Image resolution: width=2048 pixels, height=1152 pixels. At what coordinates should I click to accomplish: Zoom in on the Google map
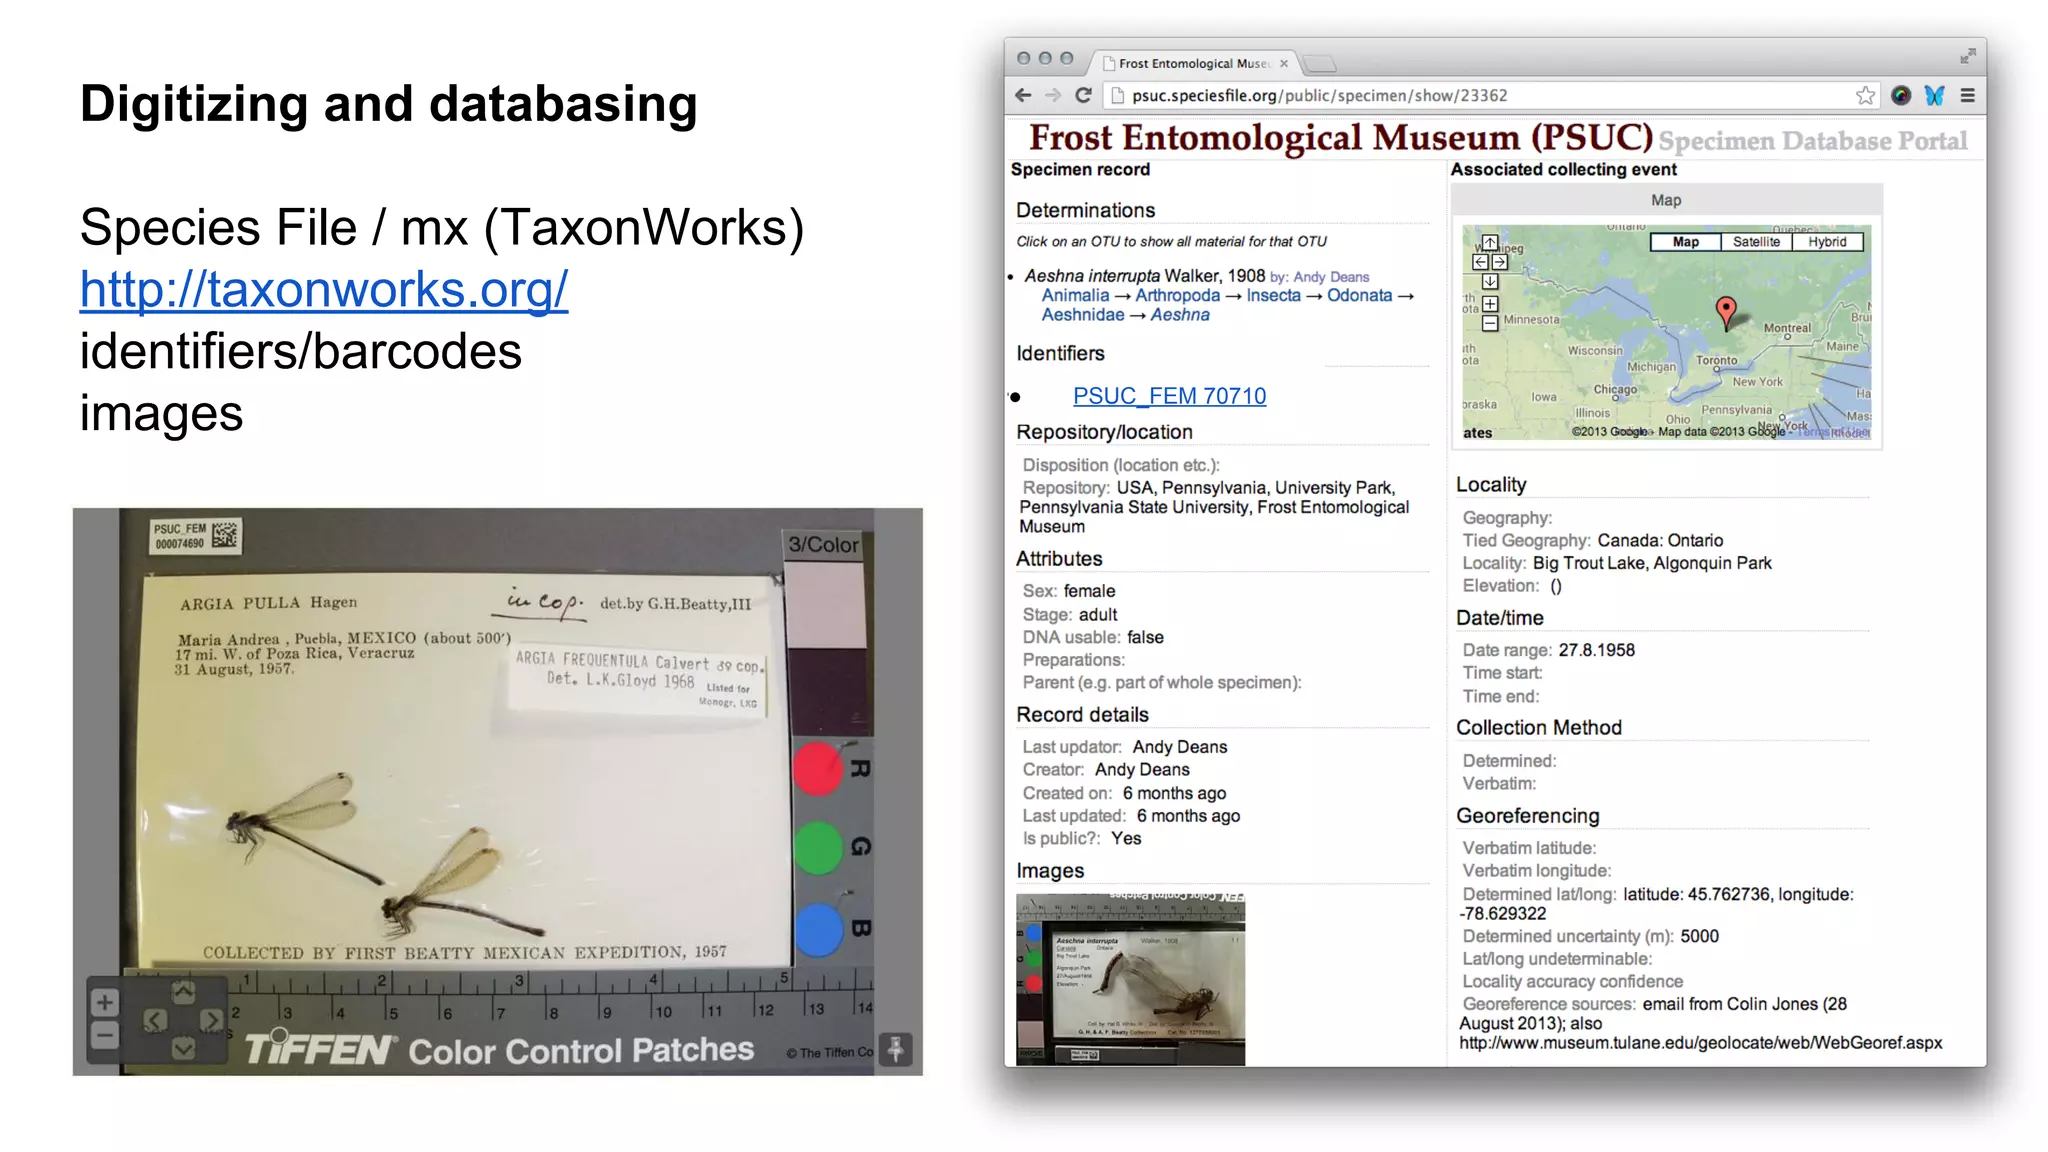1490,304
